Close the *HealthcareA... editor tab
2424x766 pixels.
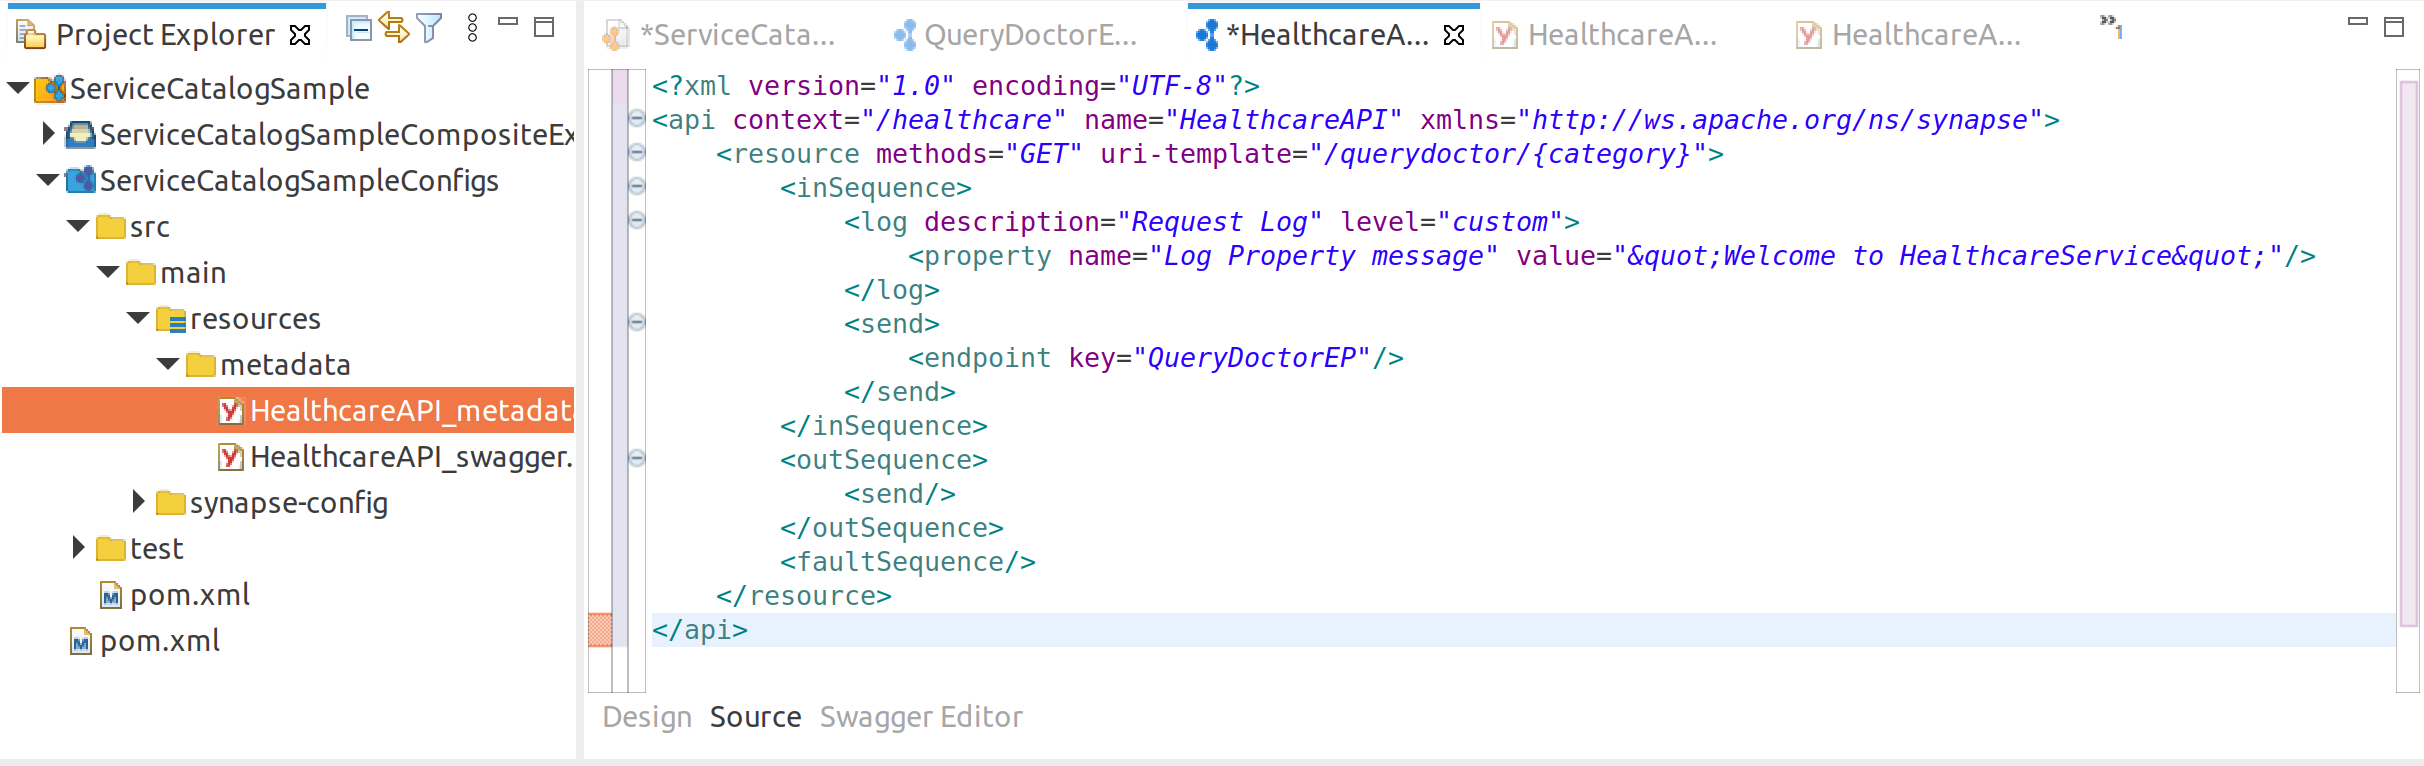1454,36
